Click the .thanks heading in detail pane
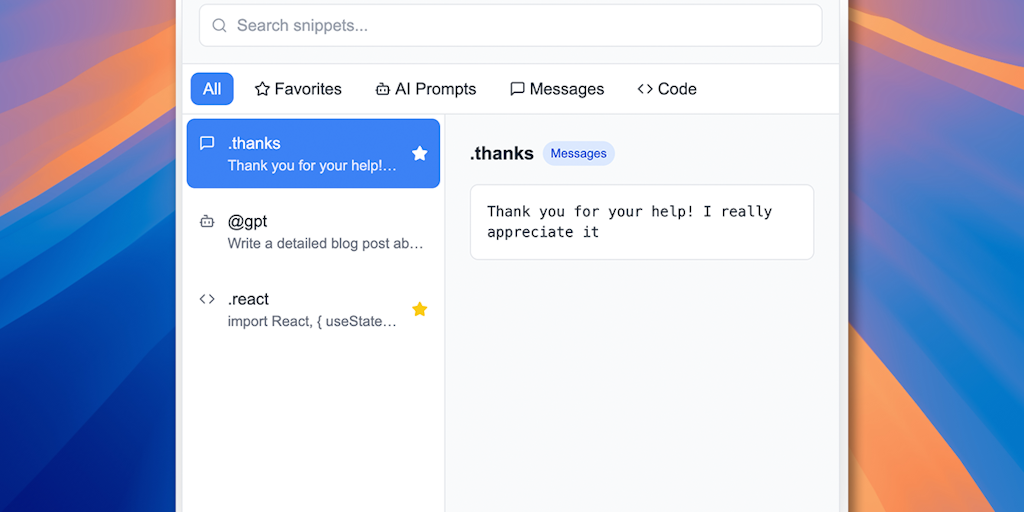 click(x=501, y=153)
